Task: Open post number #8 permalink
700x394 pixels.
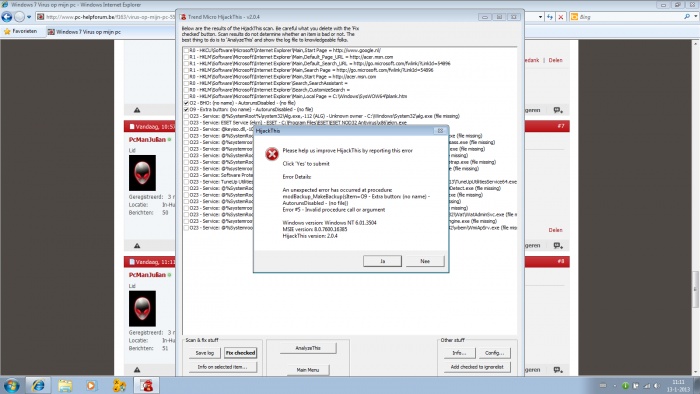Action: pyautogui.click(x=561, y=261)
